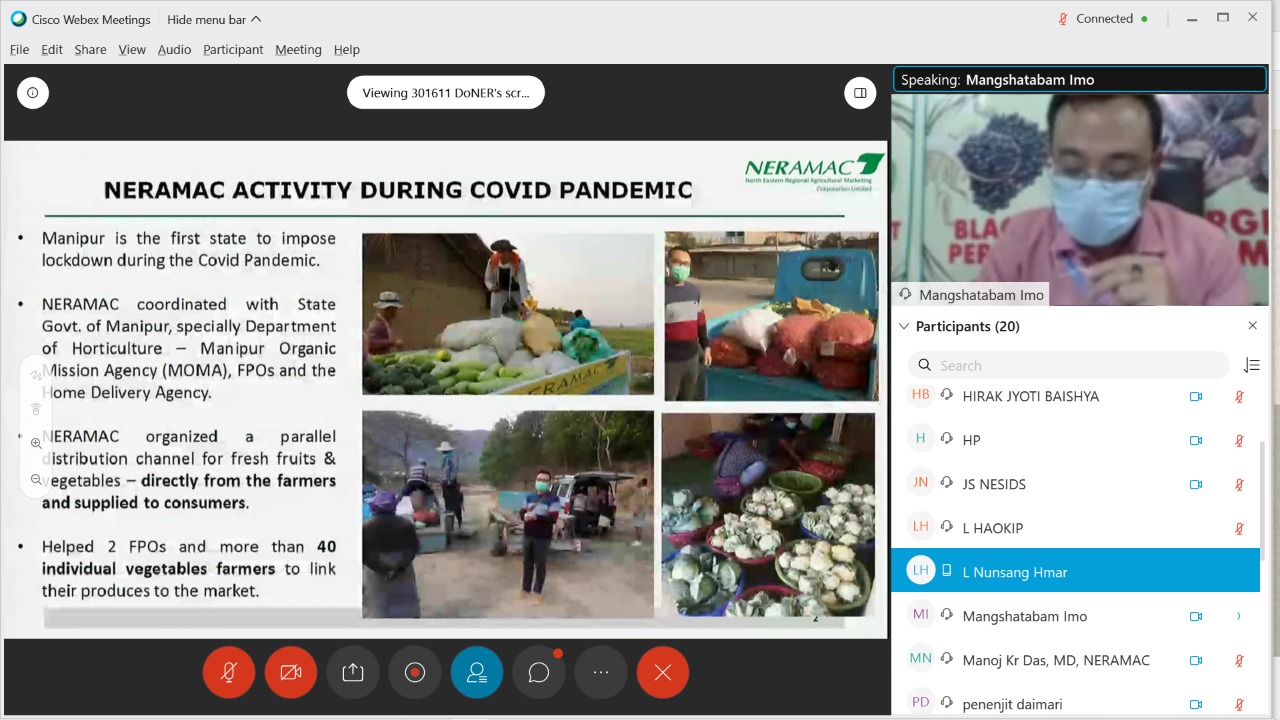Select participant Manoj Kr Das, MD, NERAMAC
1280x720 pixels.
coord(1075,660)
